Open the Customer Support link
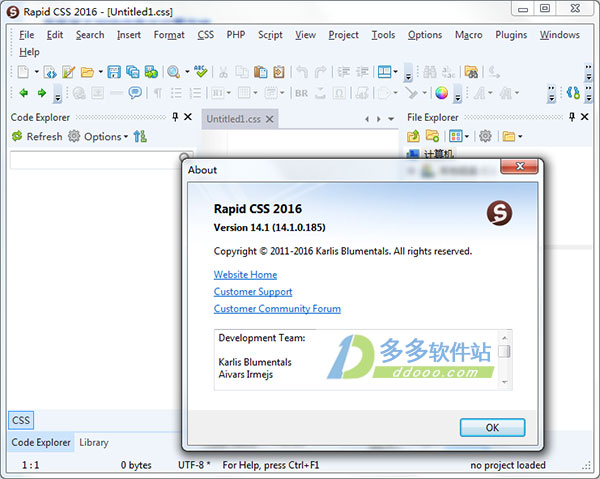 pos(253,292)
